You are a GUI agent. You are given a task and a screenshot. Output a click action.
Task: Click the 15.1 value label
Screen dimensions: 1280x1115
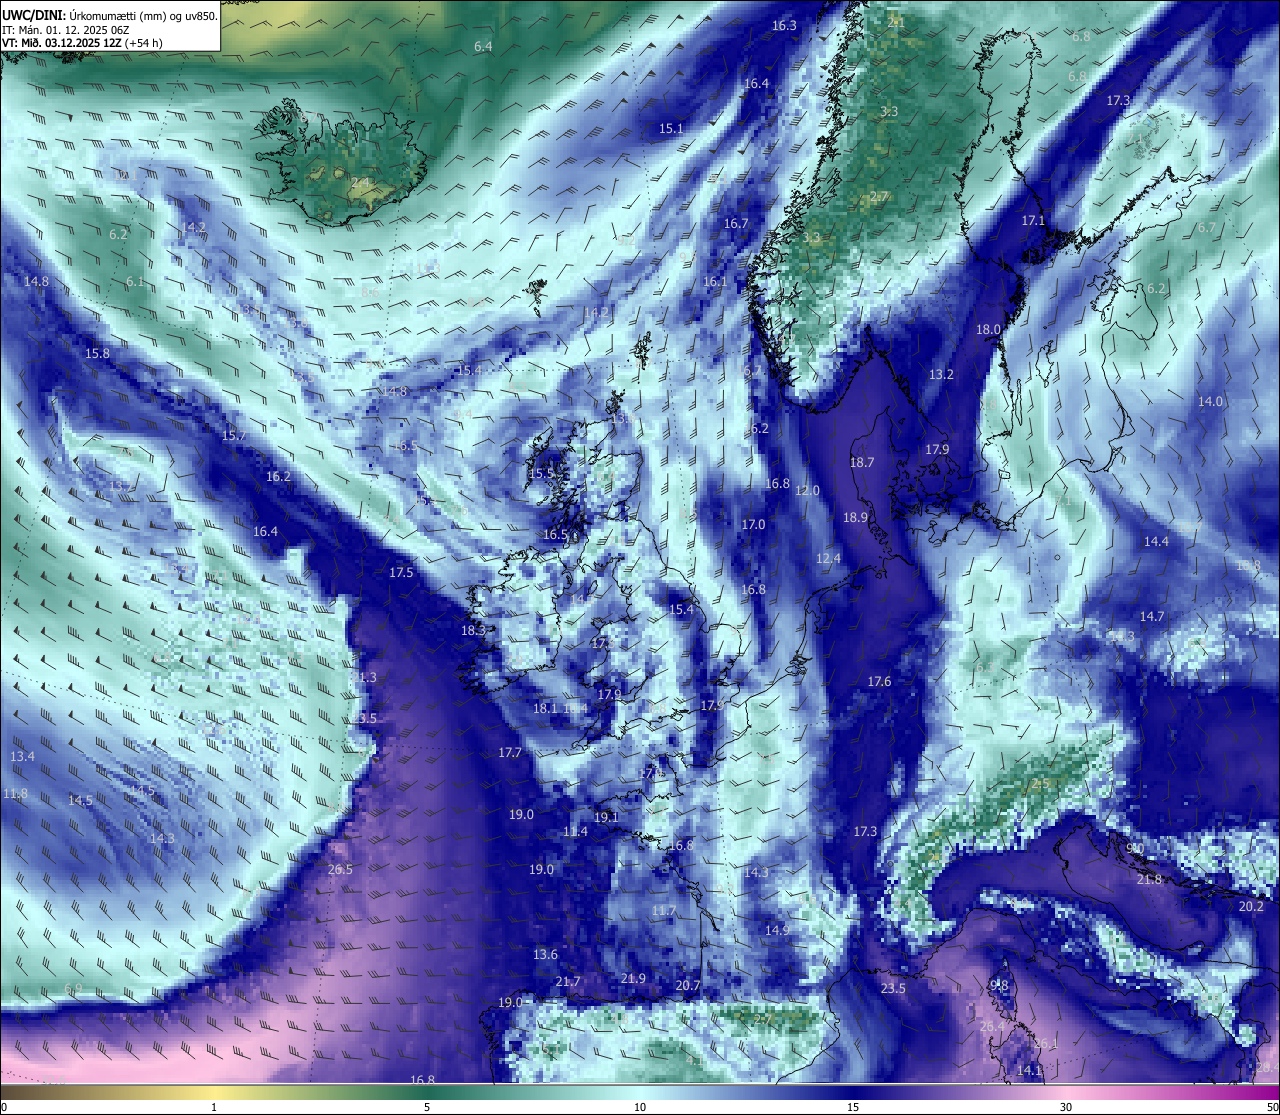pyautogui.click(x=671, y=129)
